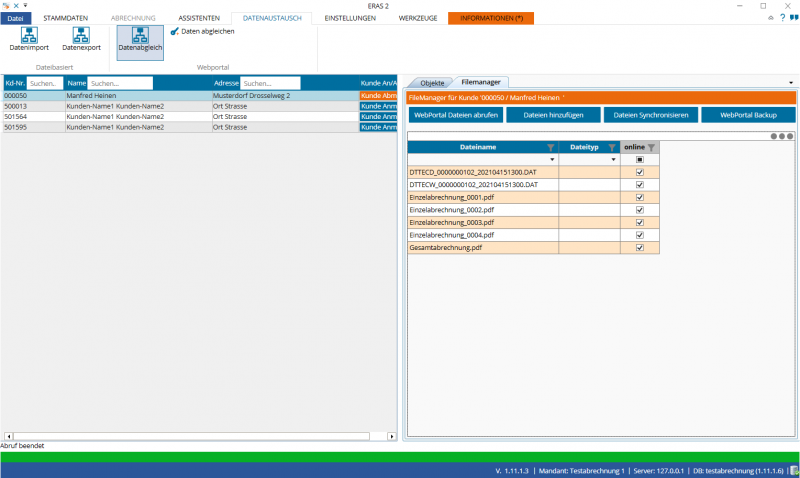Screen dimensions: 800x478
Task: Open the Dateiname filter row dropdown
Action: point(552,160)
